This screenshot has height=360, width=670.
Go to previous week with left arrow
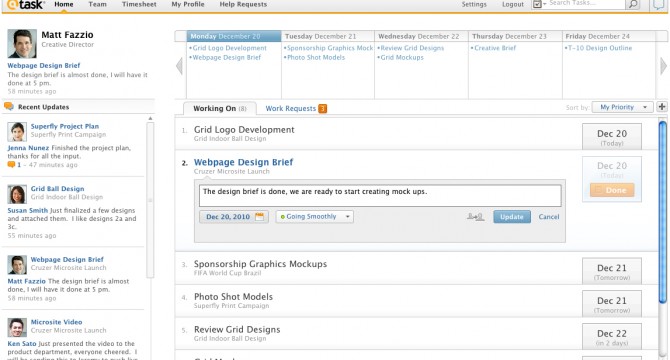(x=179, y=66)
